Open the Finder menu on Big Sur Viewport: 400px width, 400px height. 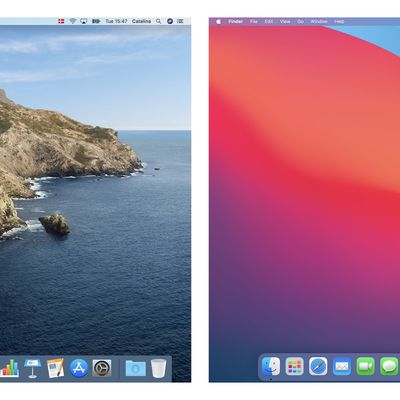click(x=236, y=22)
